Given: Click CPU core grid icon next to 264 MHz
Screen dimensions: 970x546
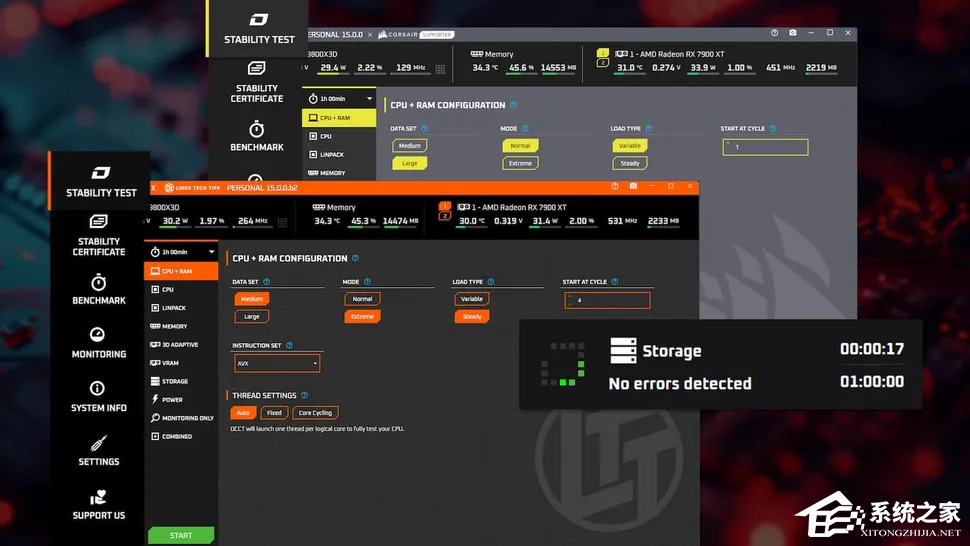Looking at the screenshot, I should (x=282, y=222).
